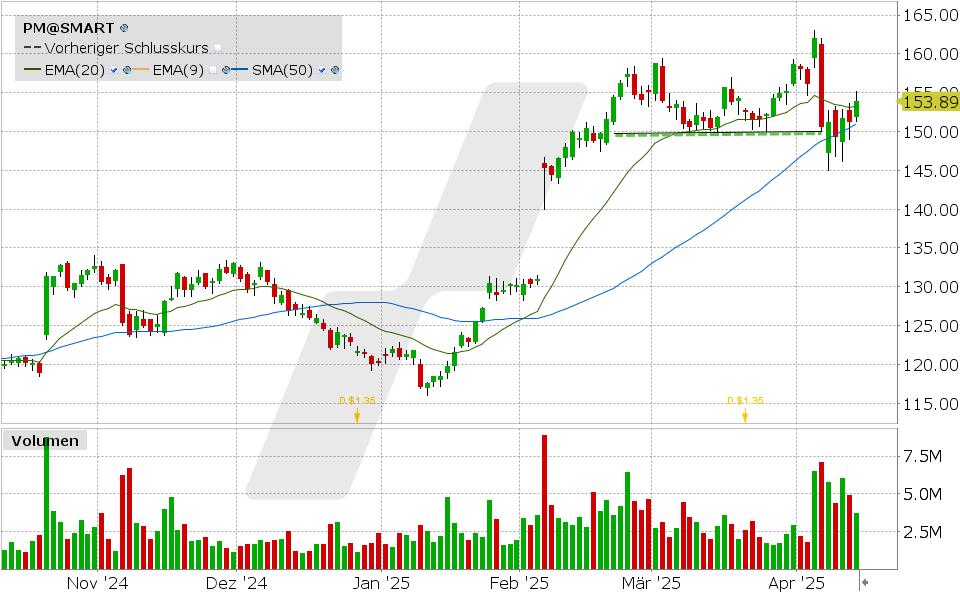Click the 135.00 price axis label
The width and height of the screenshot is (960, 600).
click(931, 248)
